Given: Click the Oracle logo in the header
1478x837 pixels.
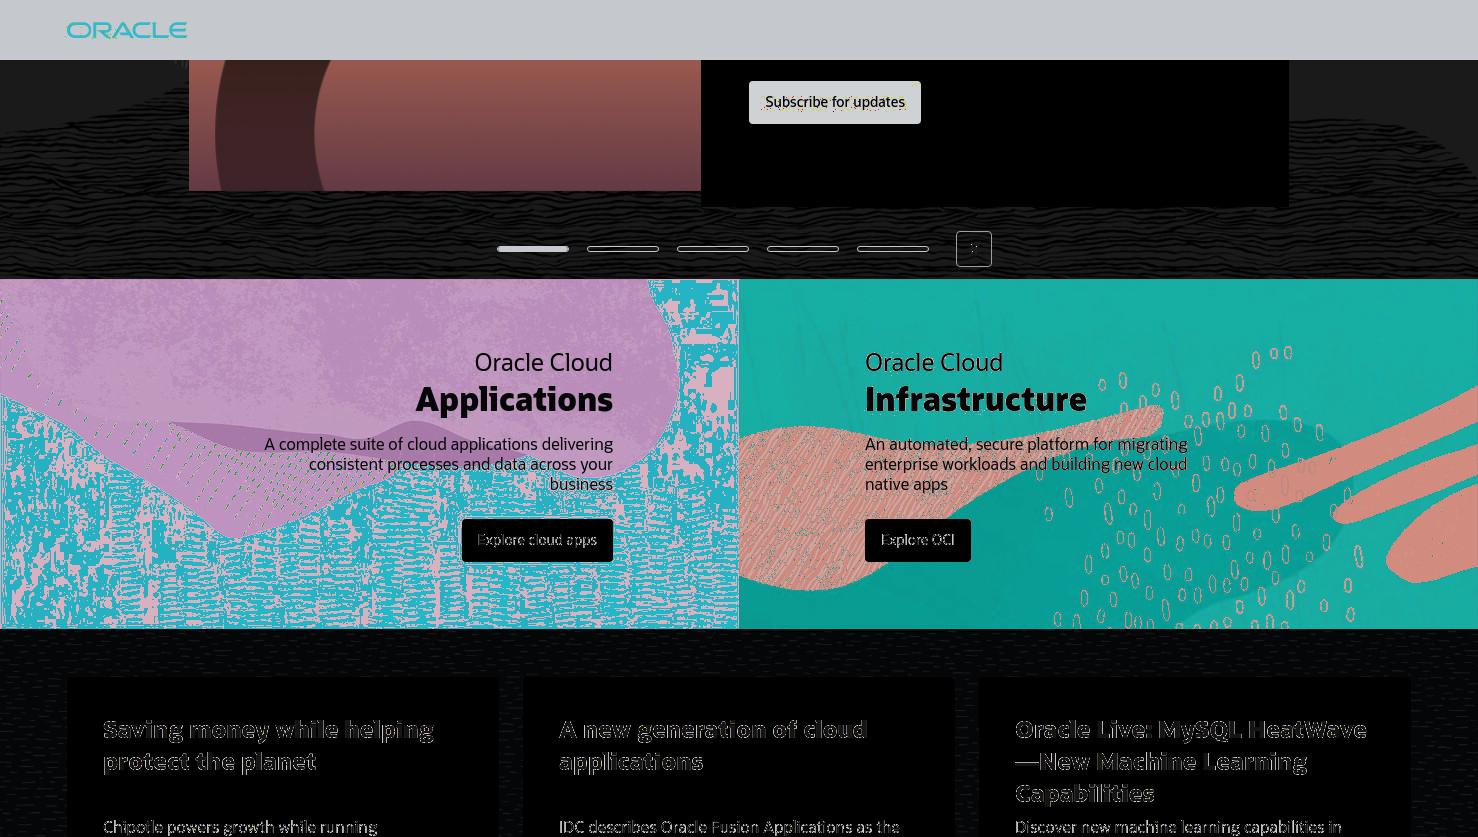Looking at the screenshot, I should pyautogui.click(x=127, y=30).
